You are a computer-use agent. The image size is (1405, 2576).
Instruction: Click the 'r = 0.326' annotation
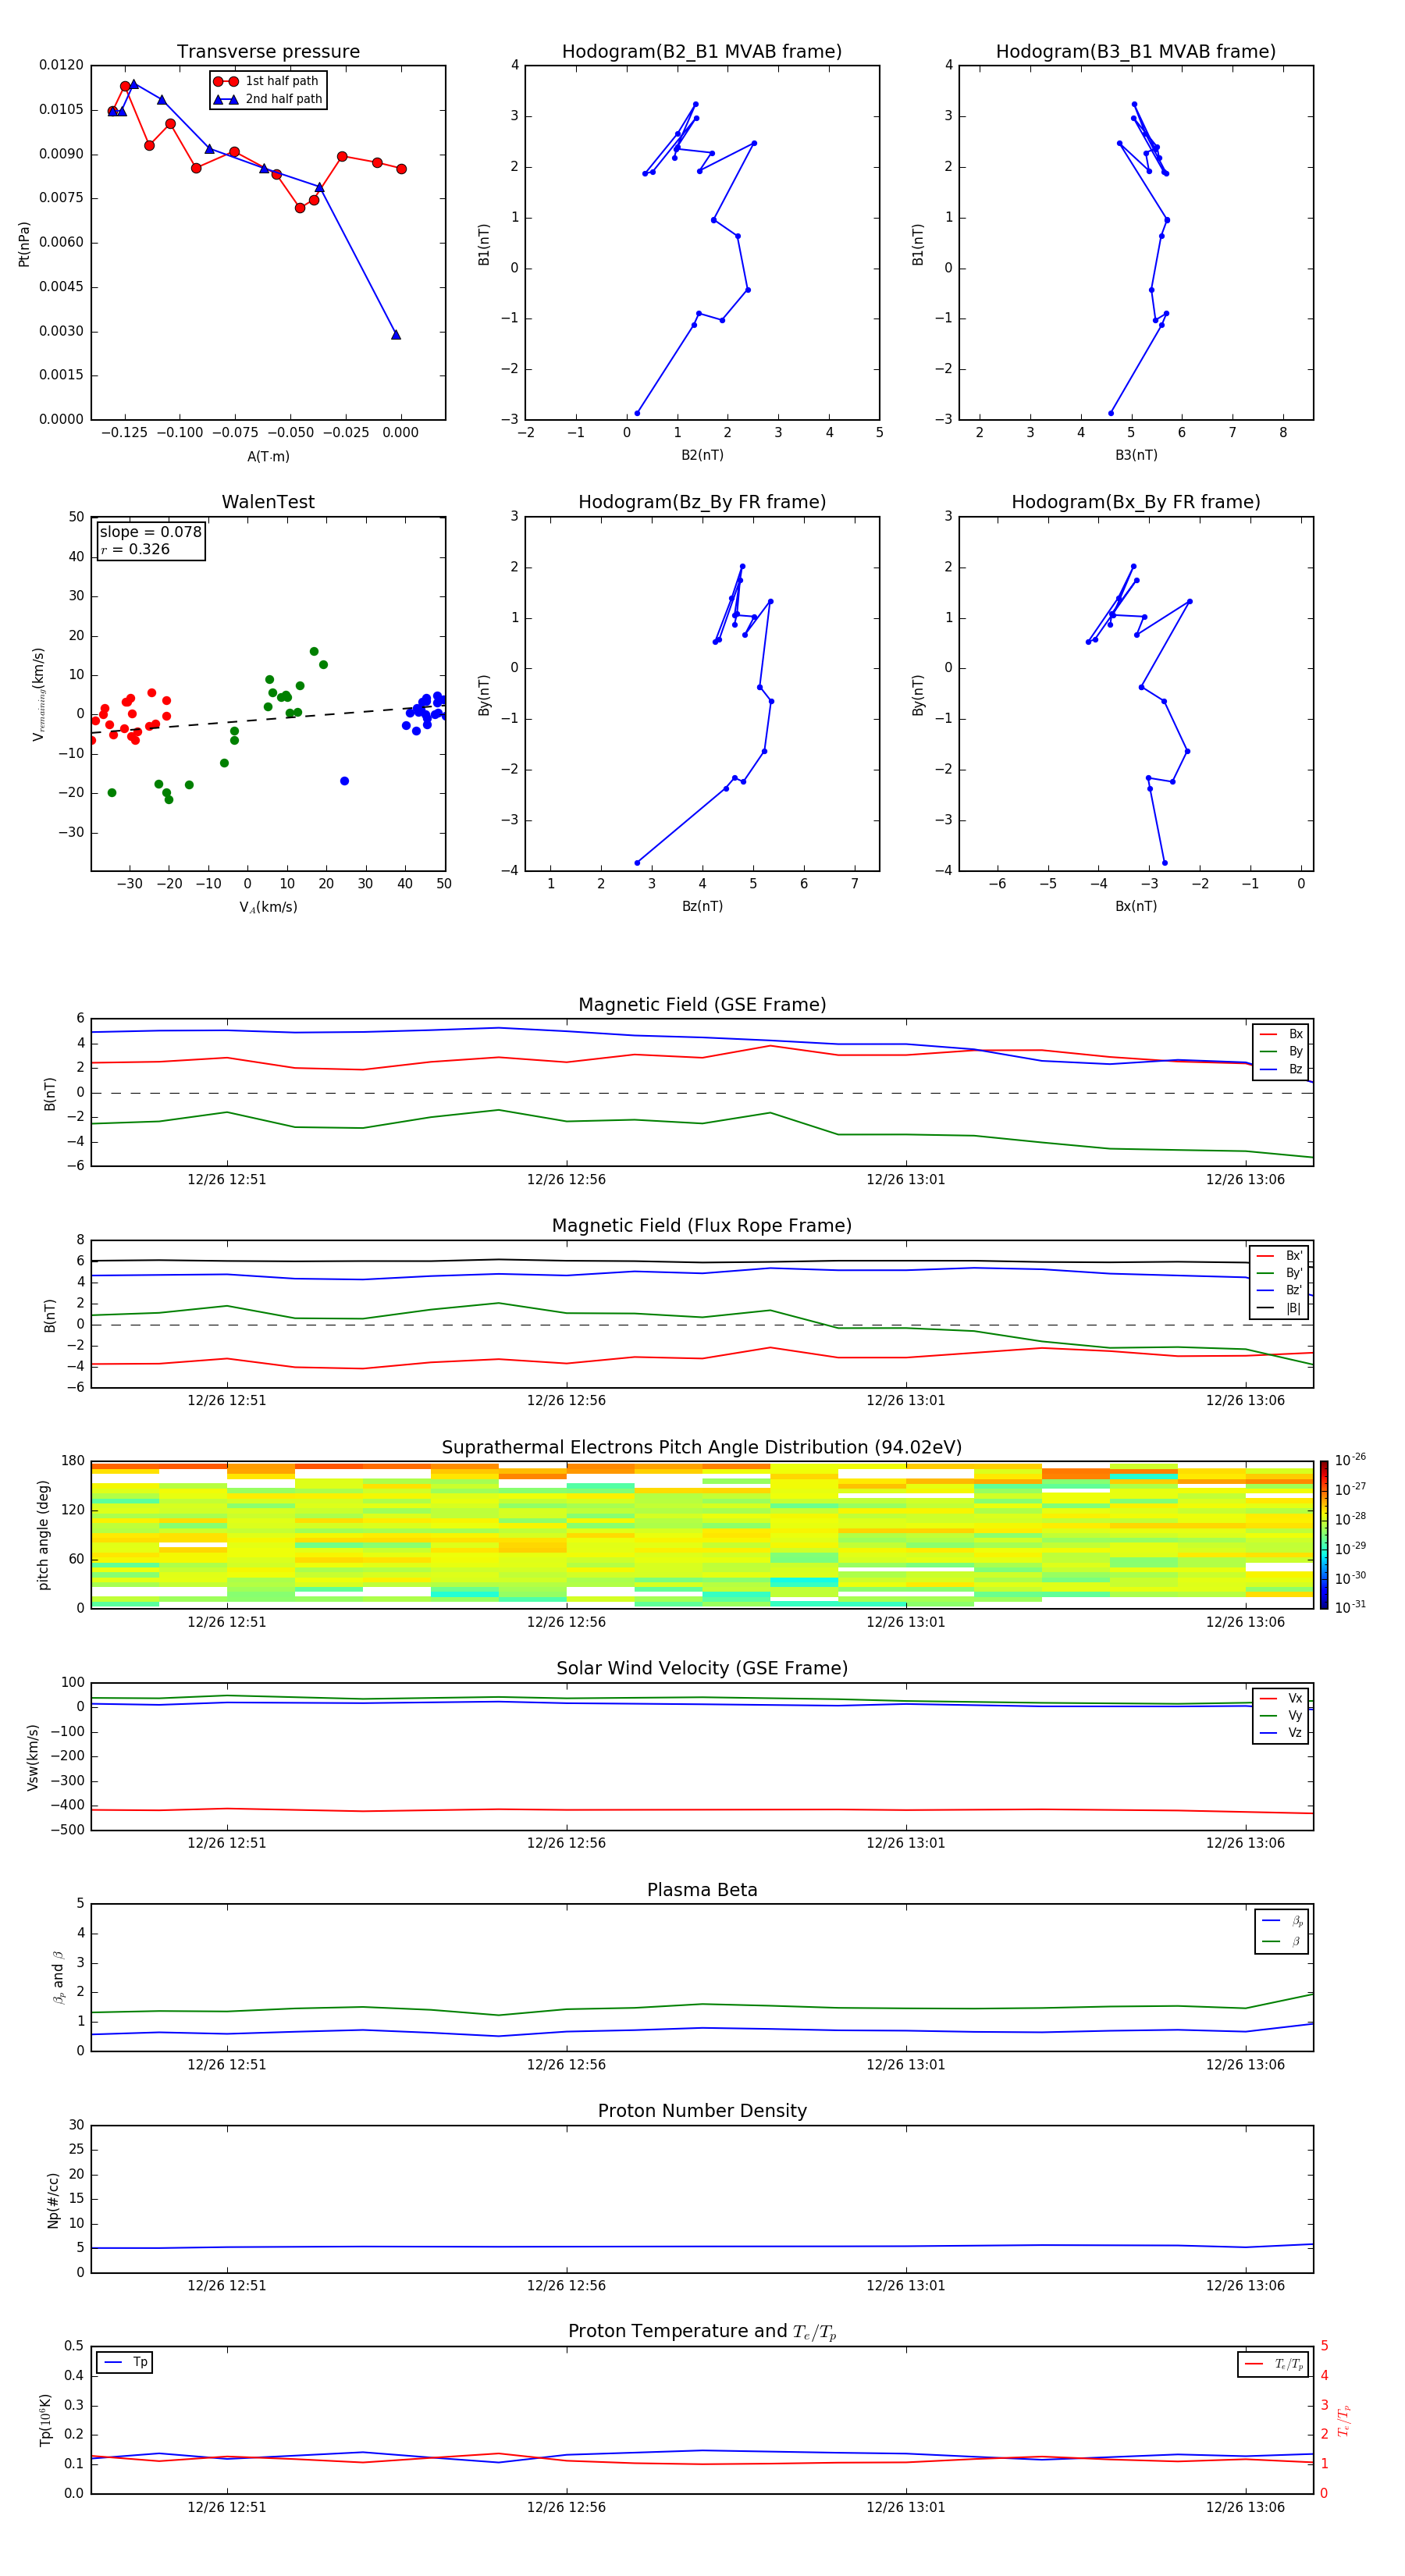[x=135, y=549]
